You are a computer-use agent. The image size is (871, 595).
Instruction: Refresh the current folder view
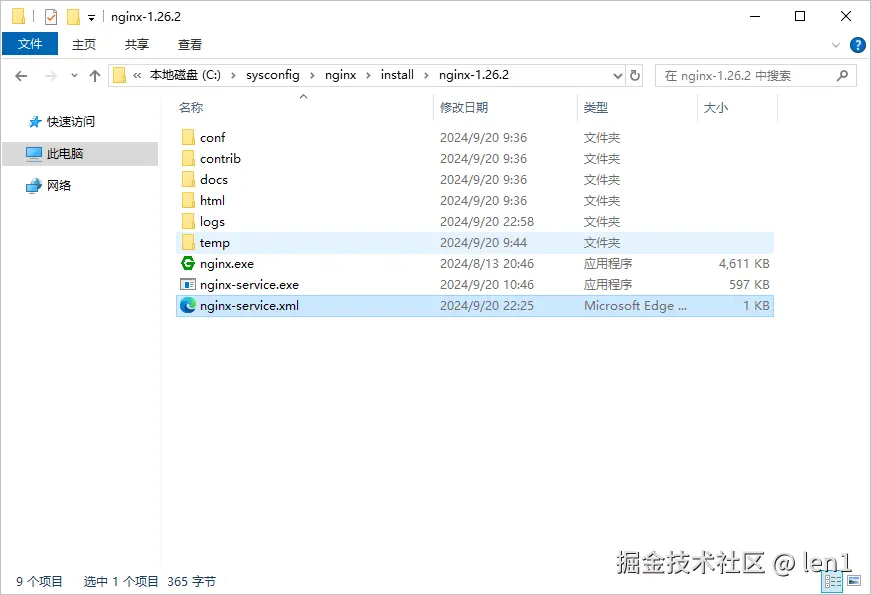(x=635, y=75)
